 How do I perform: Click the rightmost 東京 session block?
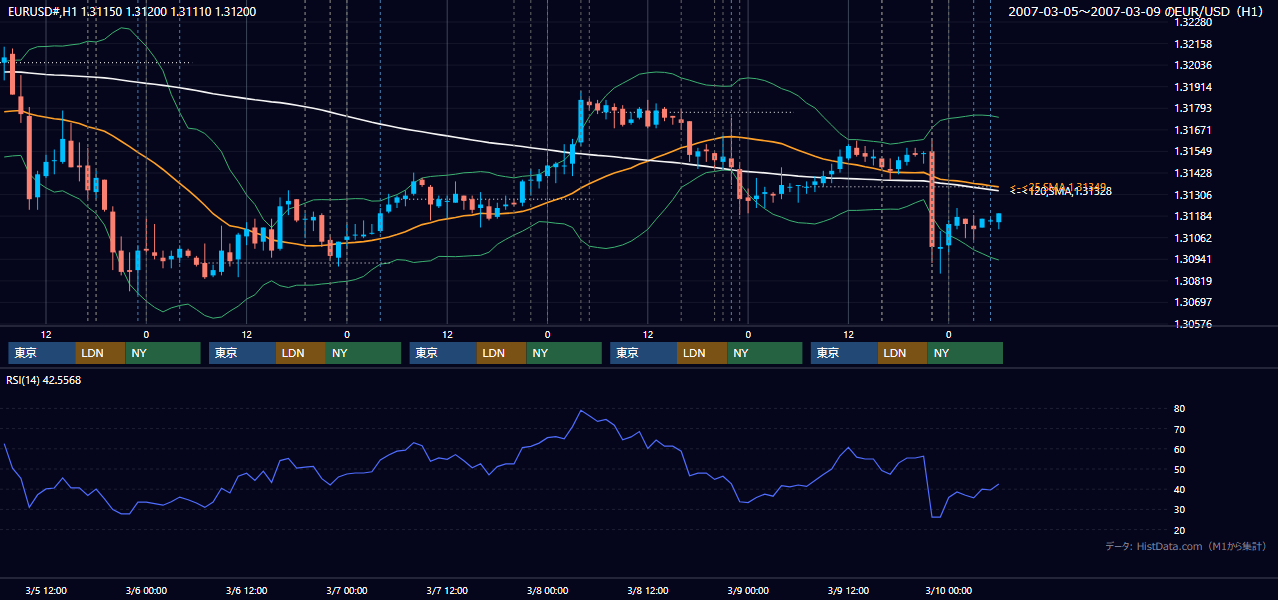coord(845,353)
